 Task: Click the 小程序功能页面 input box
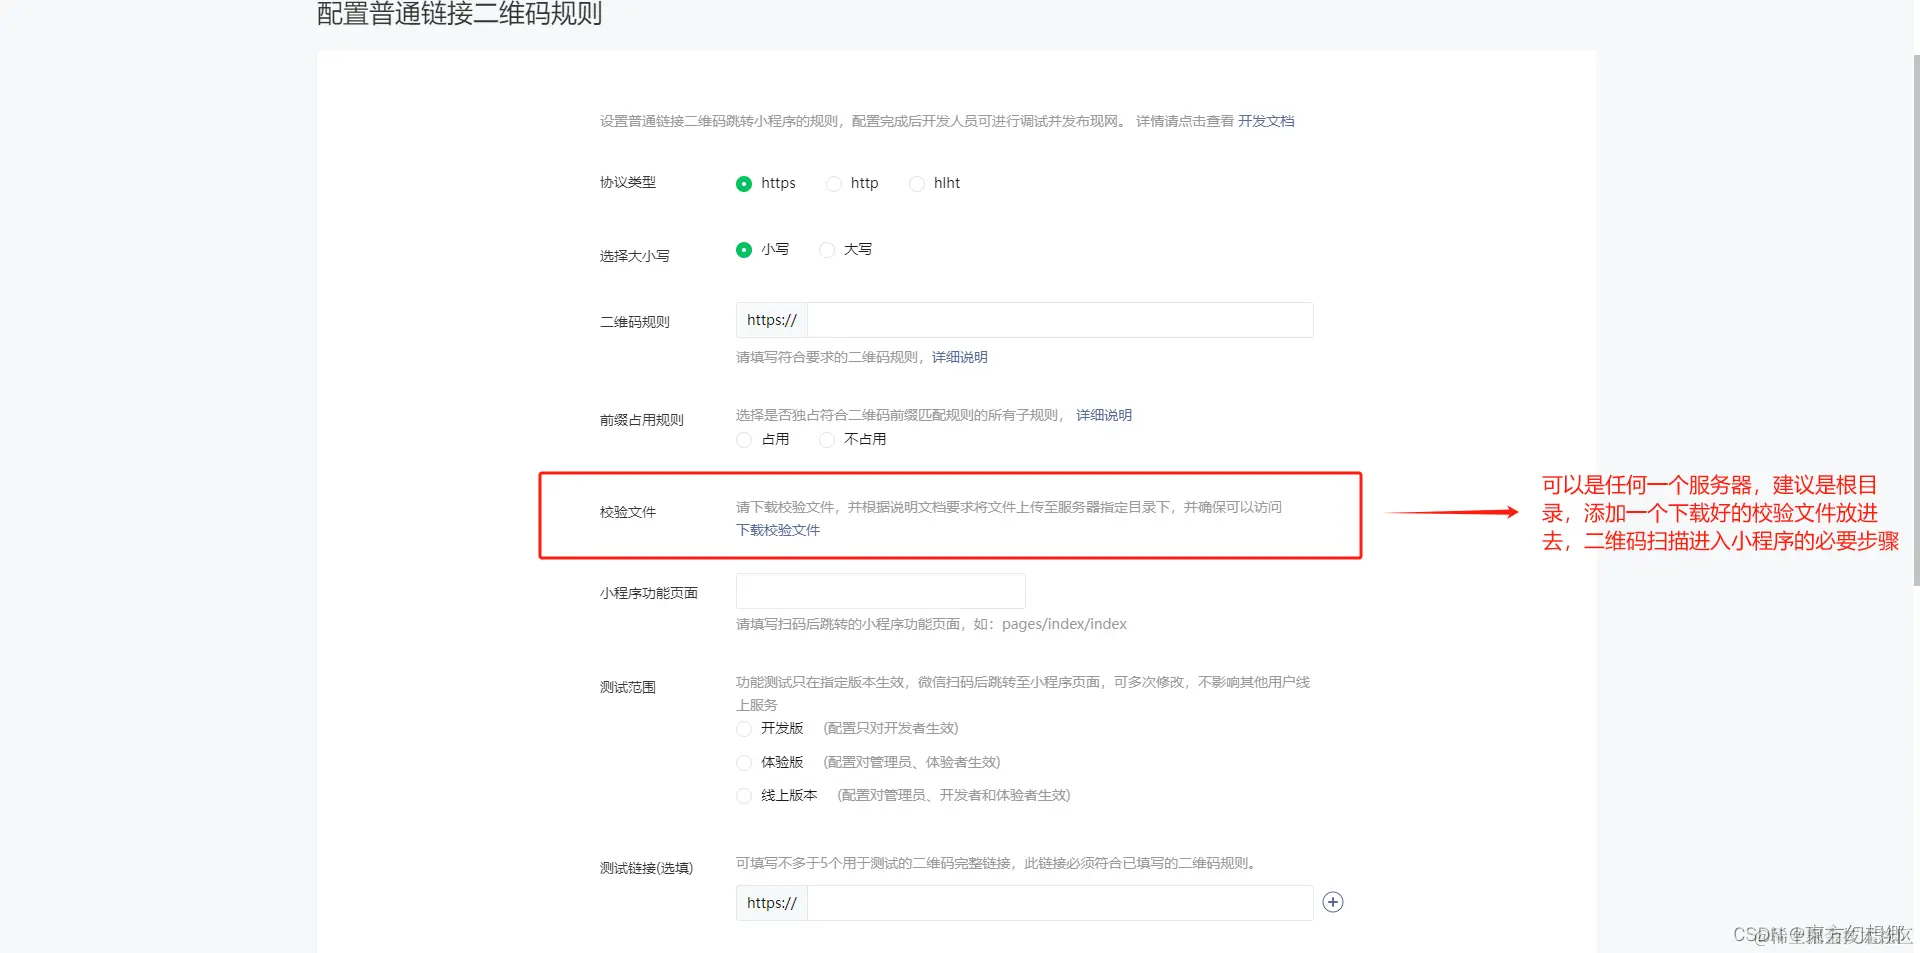(x=880, y=591)
